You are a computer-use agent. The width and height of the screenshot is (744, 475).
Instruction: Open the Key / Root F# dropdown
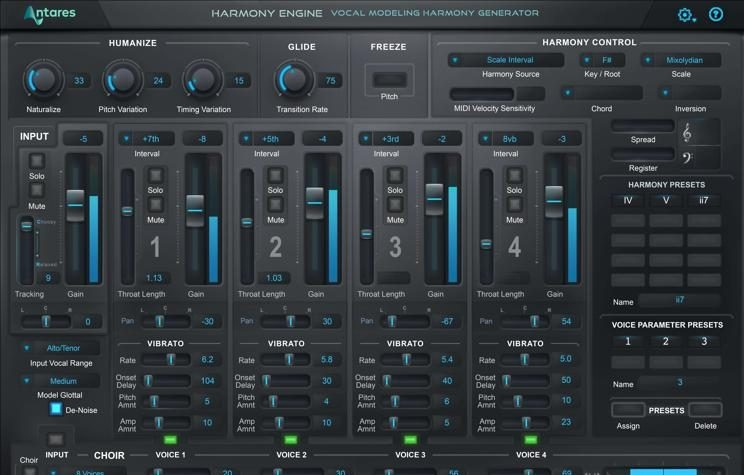tap(602, 60)
